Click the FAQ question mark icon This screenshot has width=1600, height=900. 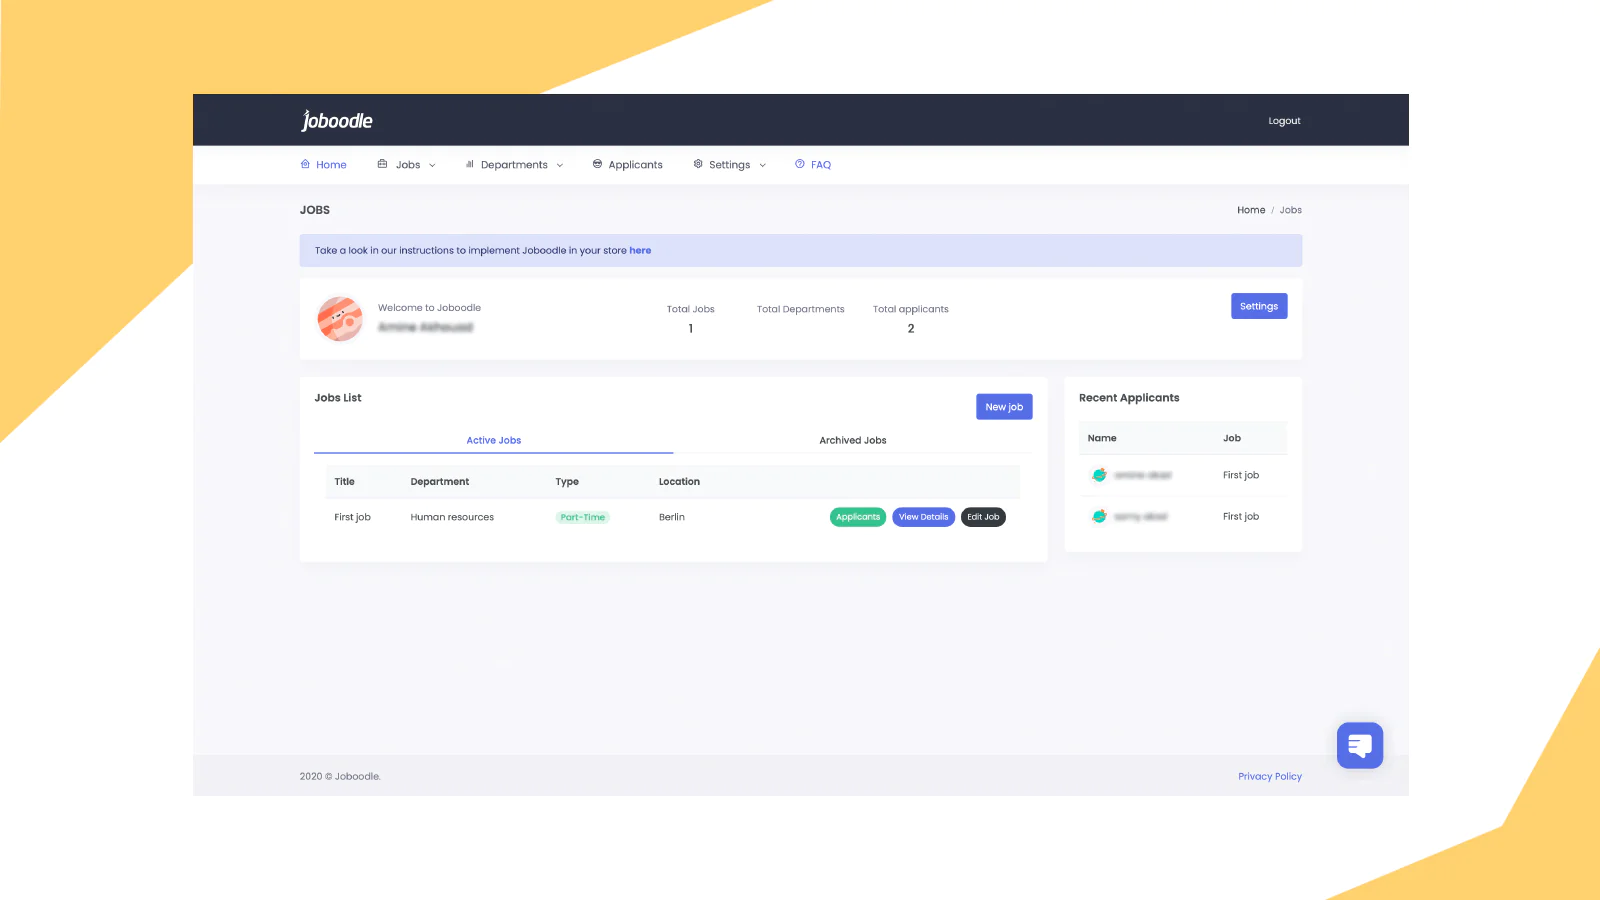pyautogui.click(x=800, y=164)
